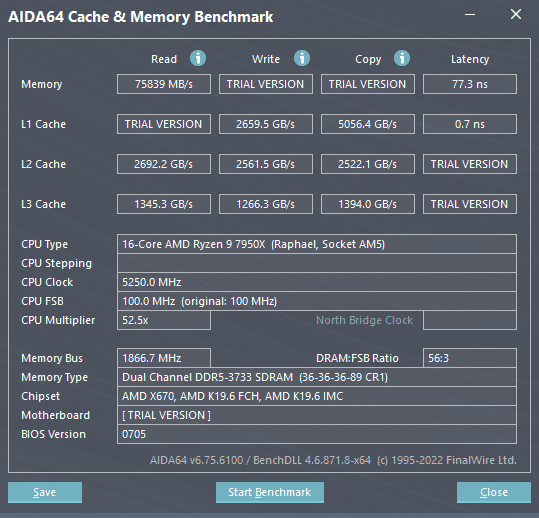Click the BIOS Version 0705 field
539x518 pixels.
[317, 434]
